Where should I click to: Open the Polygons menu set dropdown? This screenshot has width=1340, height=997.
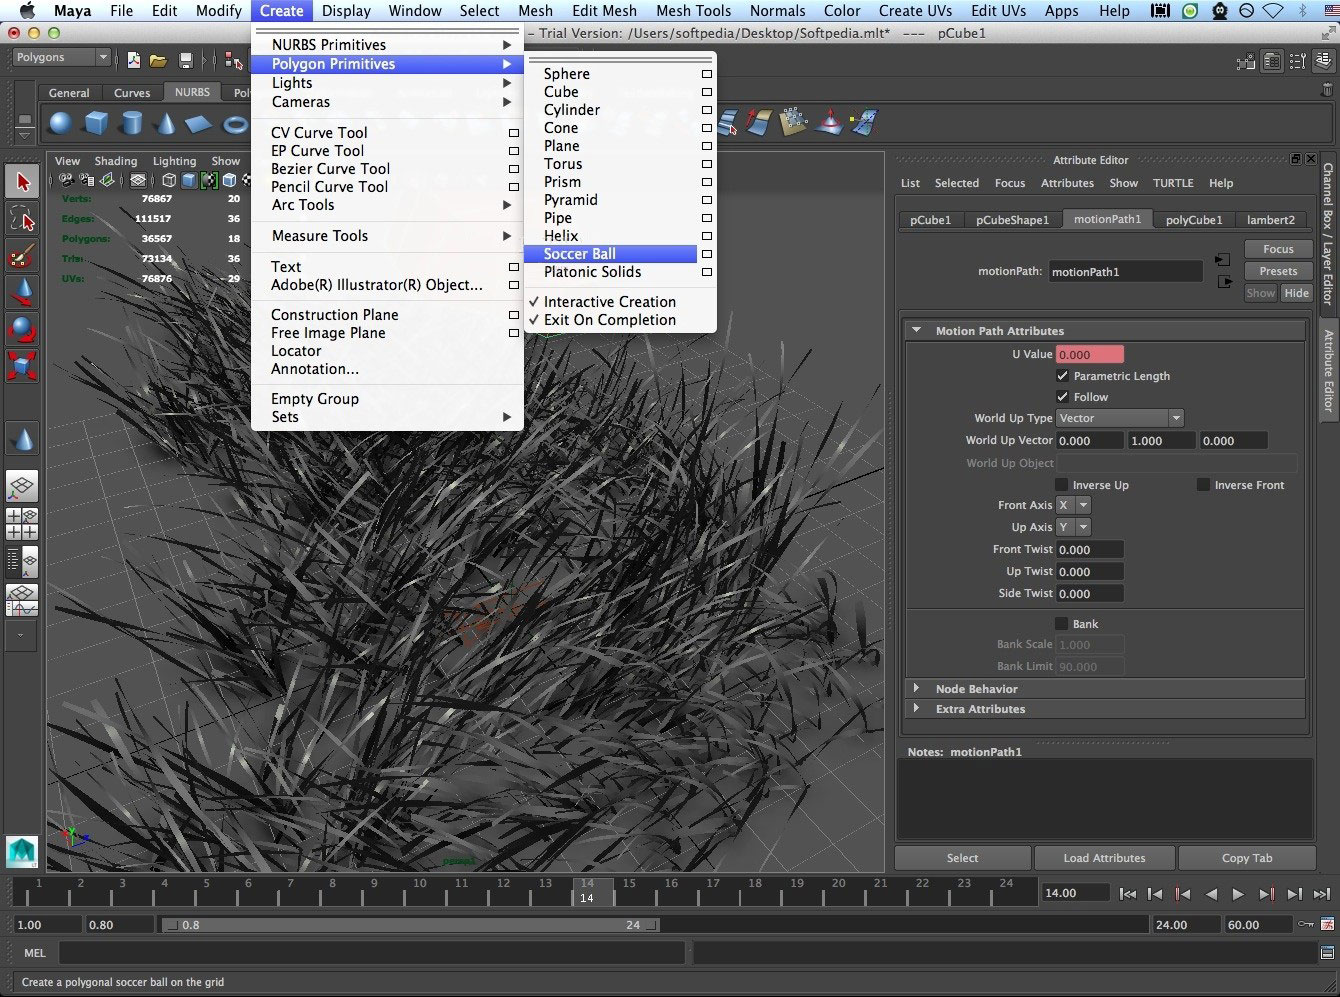point(61,57)
